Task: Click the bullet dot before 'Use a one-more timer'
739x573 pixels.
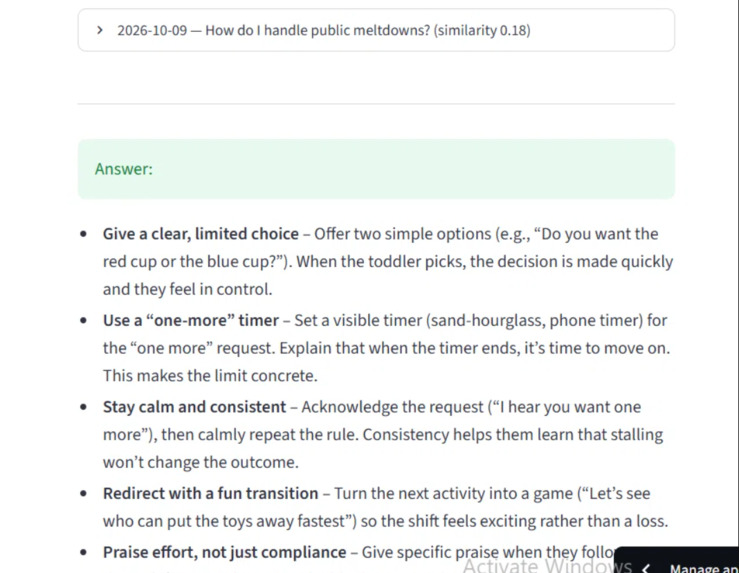Action: pos(84,320)
